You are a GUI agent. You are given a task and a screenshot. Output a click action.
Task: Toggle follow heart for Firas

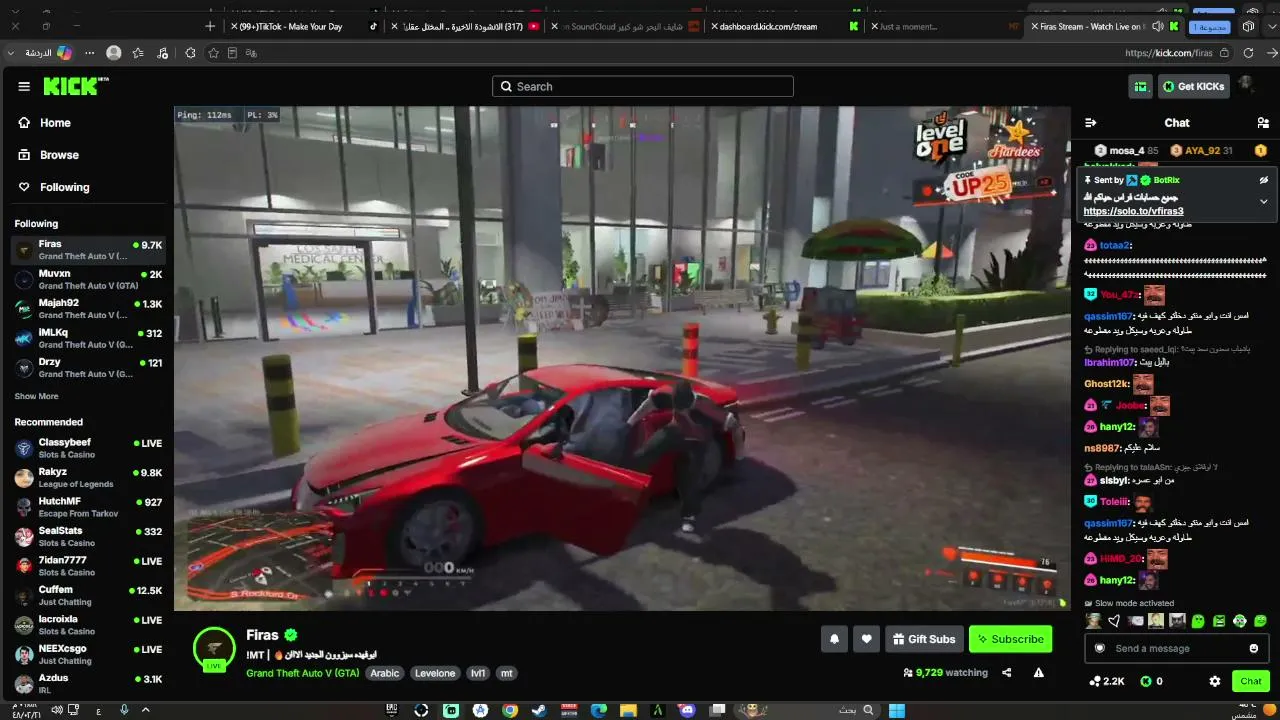867,639
